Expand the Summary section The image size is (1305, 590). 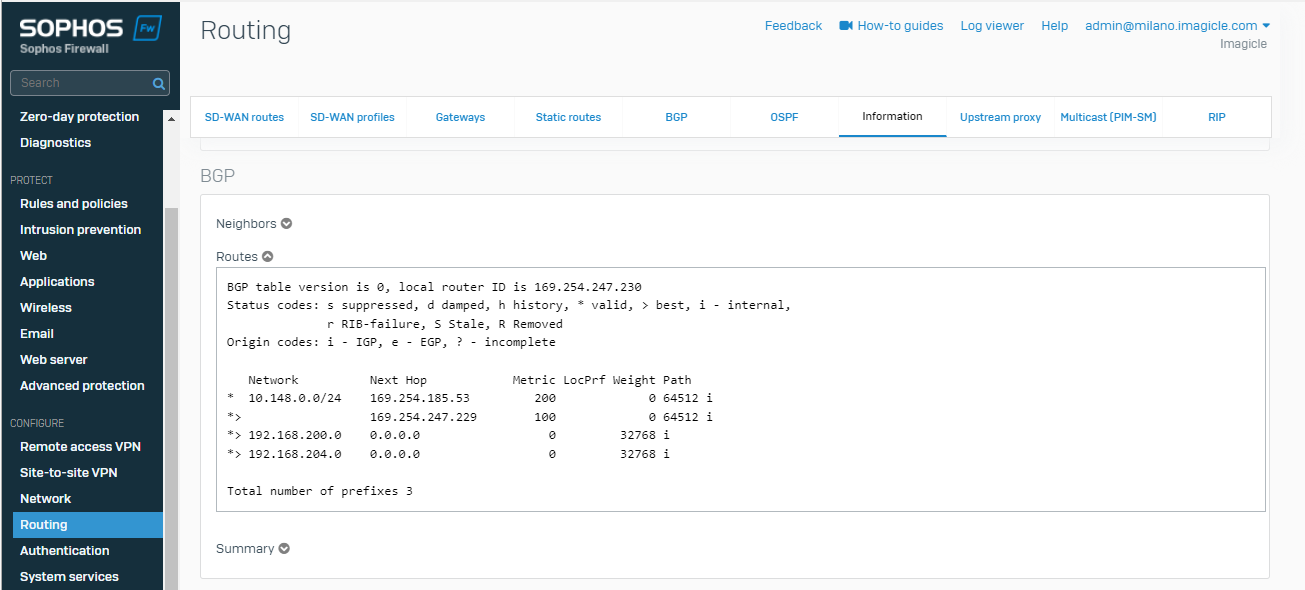click(284, 549)
